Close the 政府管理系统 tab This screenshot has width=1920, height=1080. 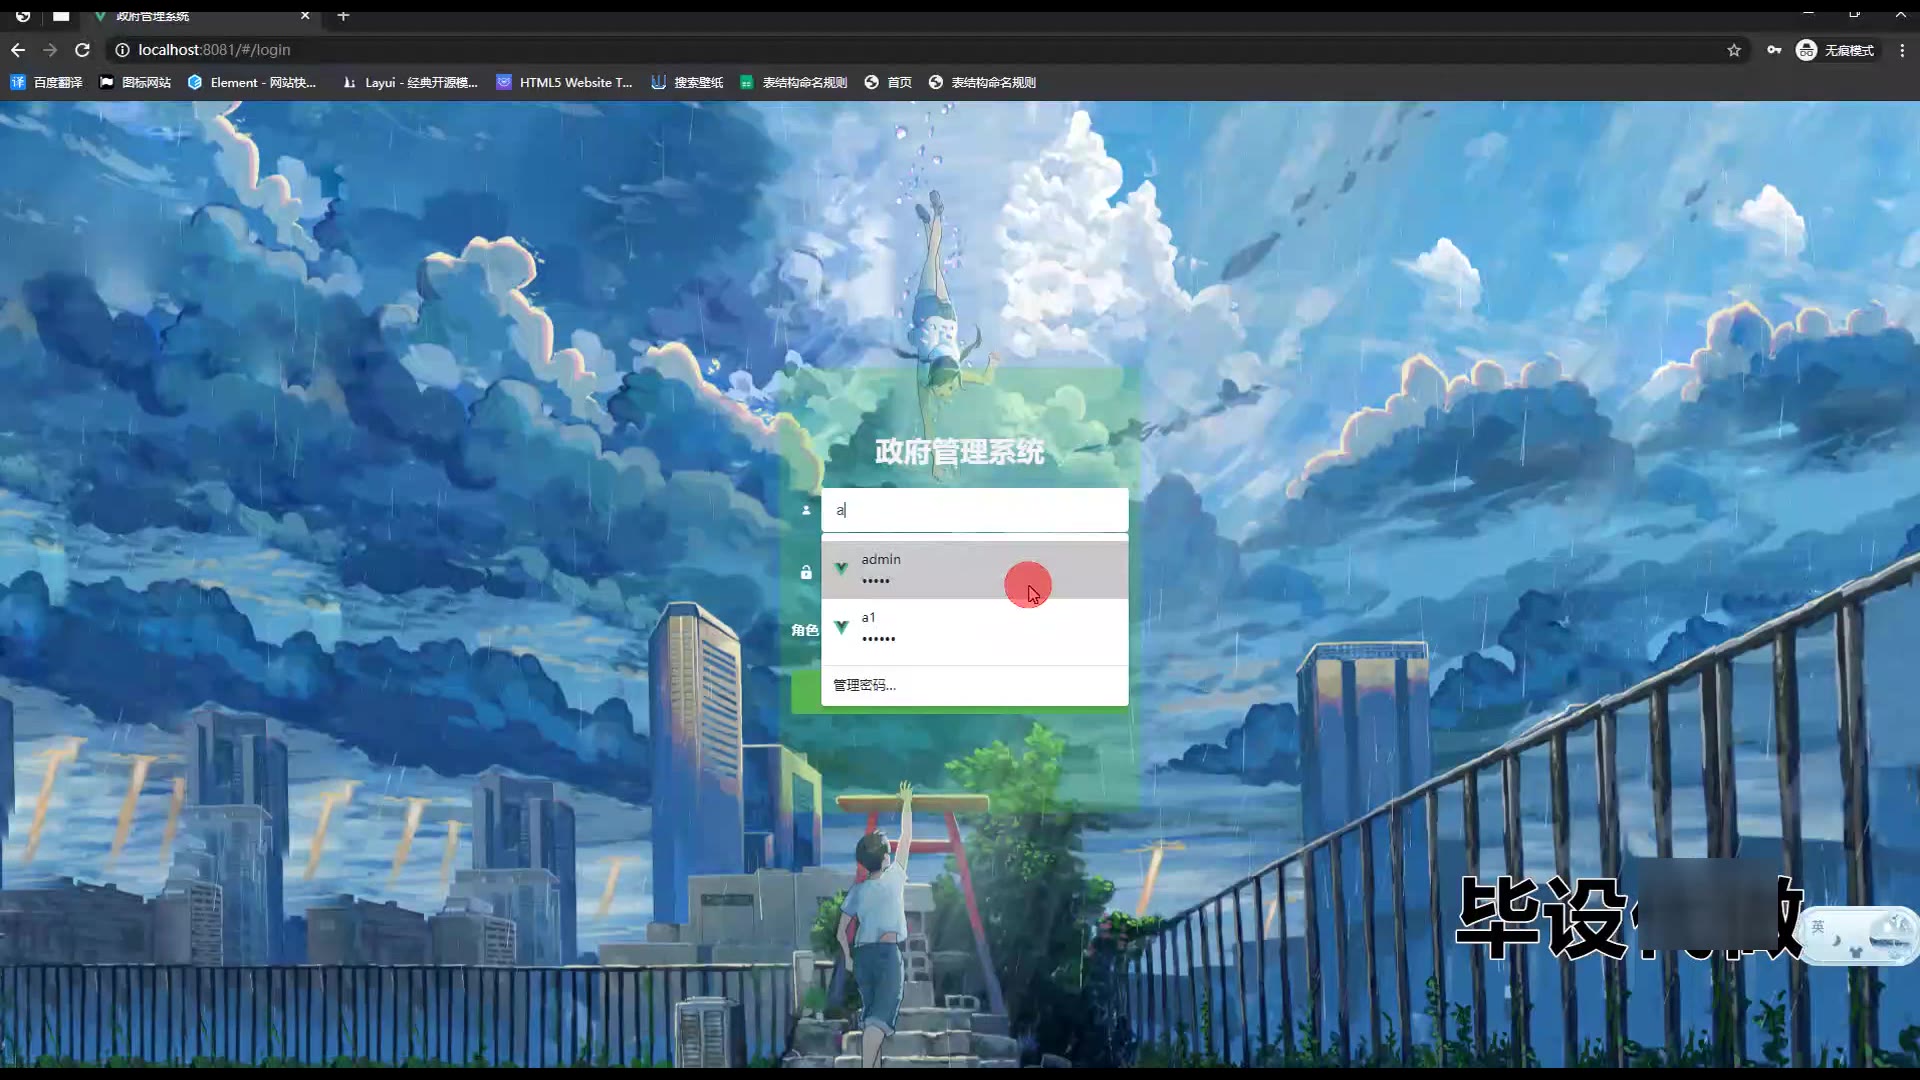[x=305, y=15]
